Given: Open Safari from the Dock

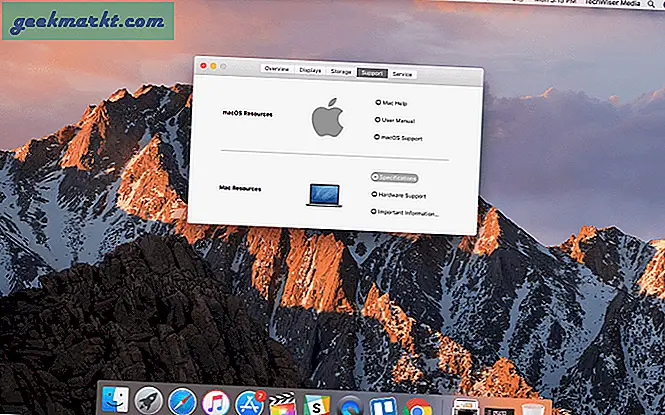Looking at the screenshot, I should pos(182,402).
